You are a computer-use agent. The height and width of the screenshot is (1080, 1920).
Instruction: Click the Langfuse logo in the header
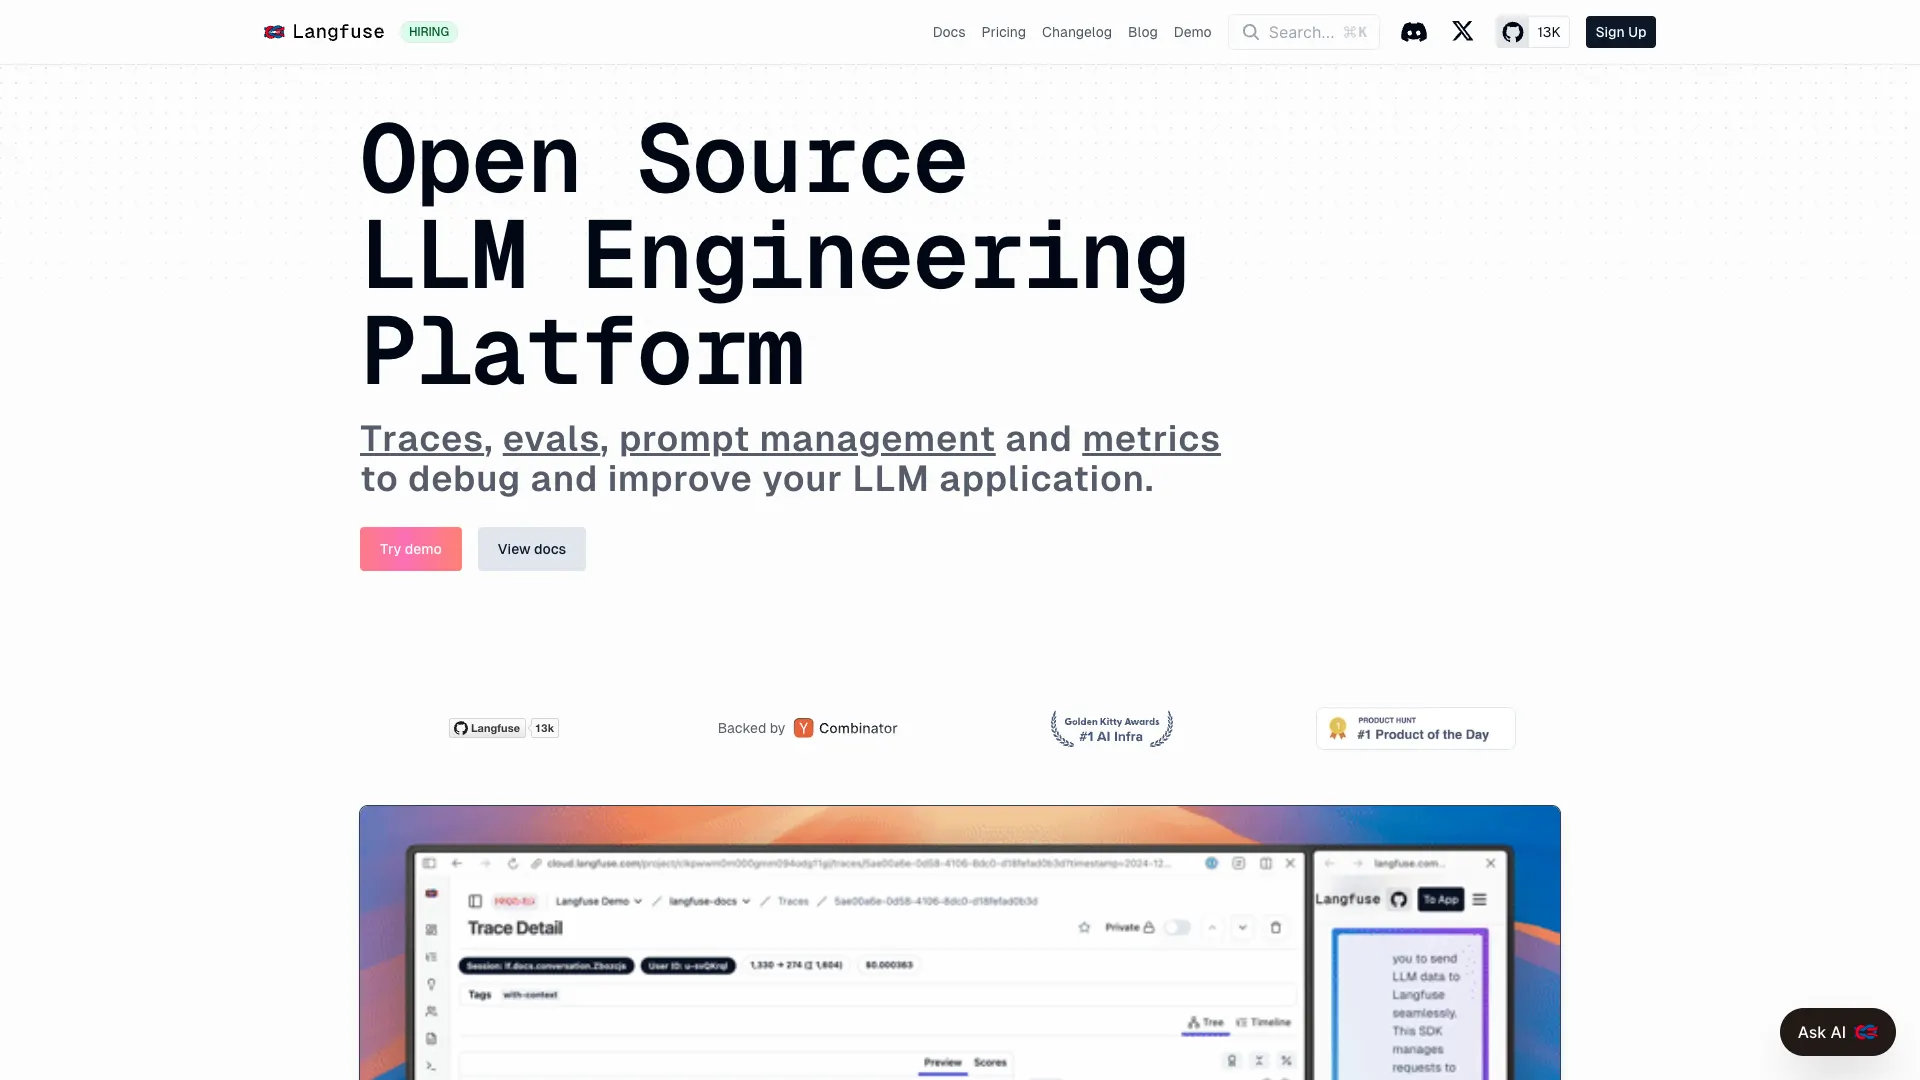pos(323,32)
